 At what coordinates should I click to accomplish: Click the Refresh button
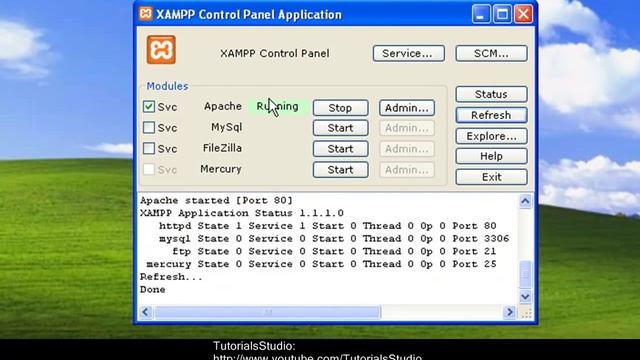491,115
